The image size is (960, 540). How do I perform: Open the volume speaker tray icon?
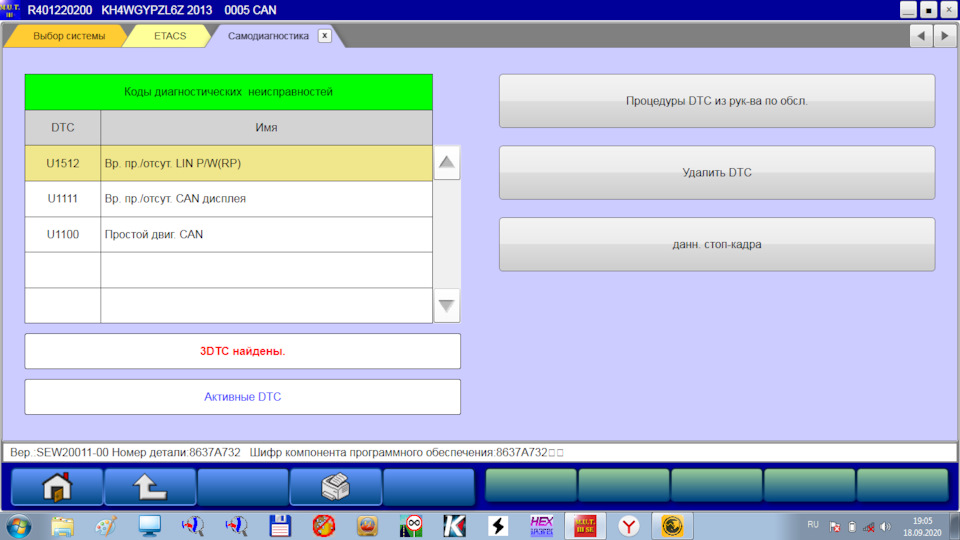click(x=885, y=527)
